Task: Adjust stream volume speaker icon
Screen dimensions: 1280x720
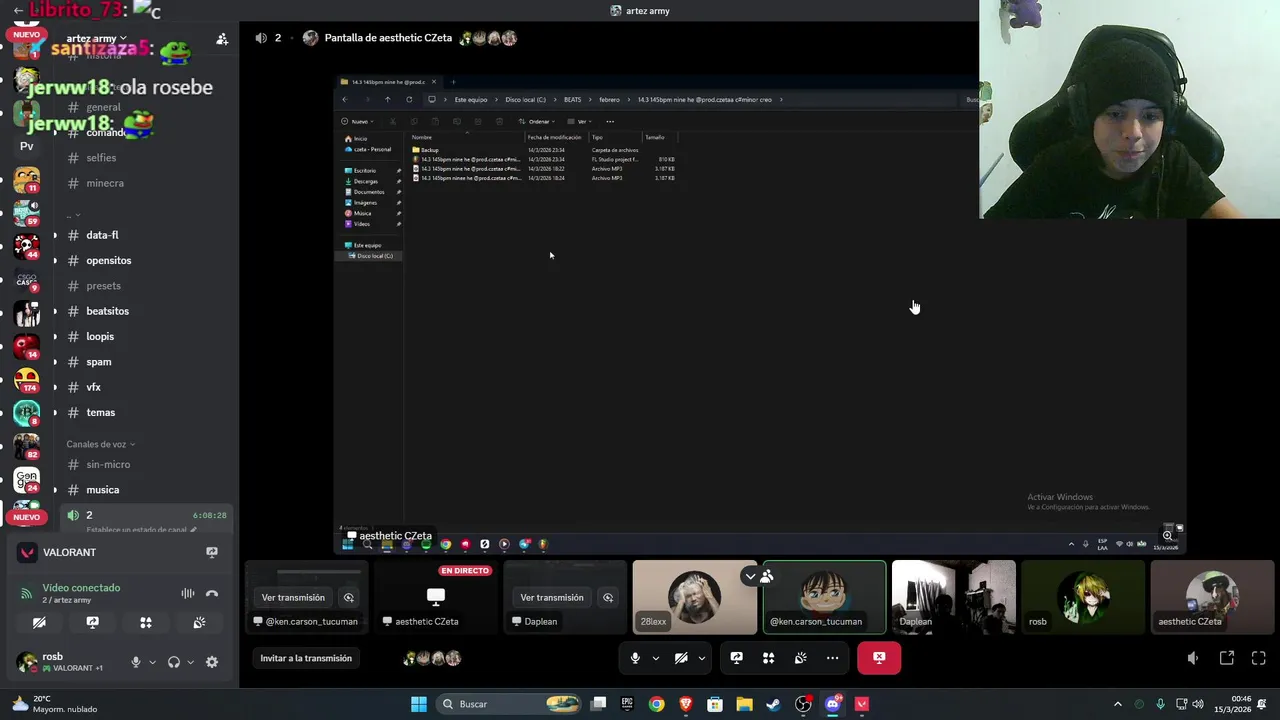Action: [1192, 658]
